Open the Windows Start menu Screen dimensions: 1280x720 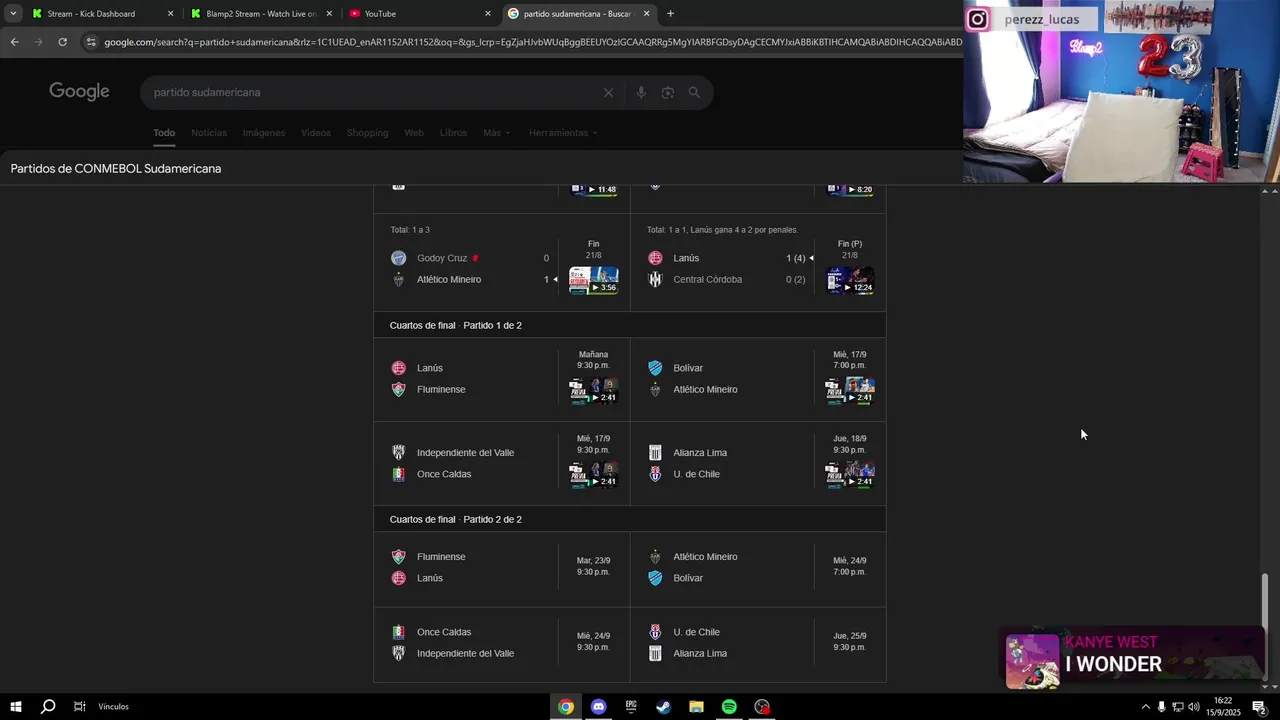point(16,707)
